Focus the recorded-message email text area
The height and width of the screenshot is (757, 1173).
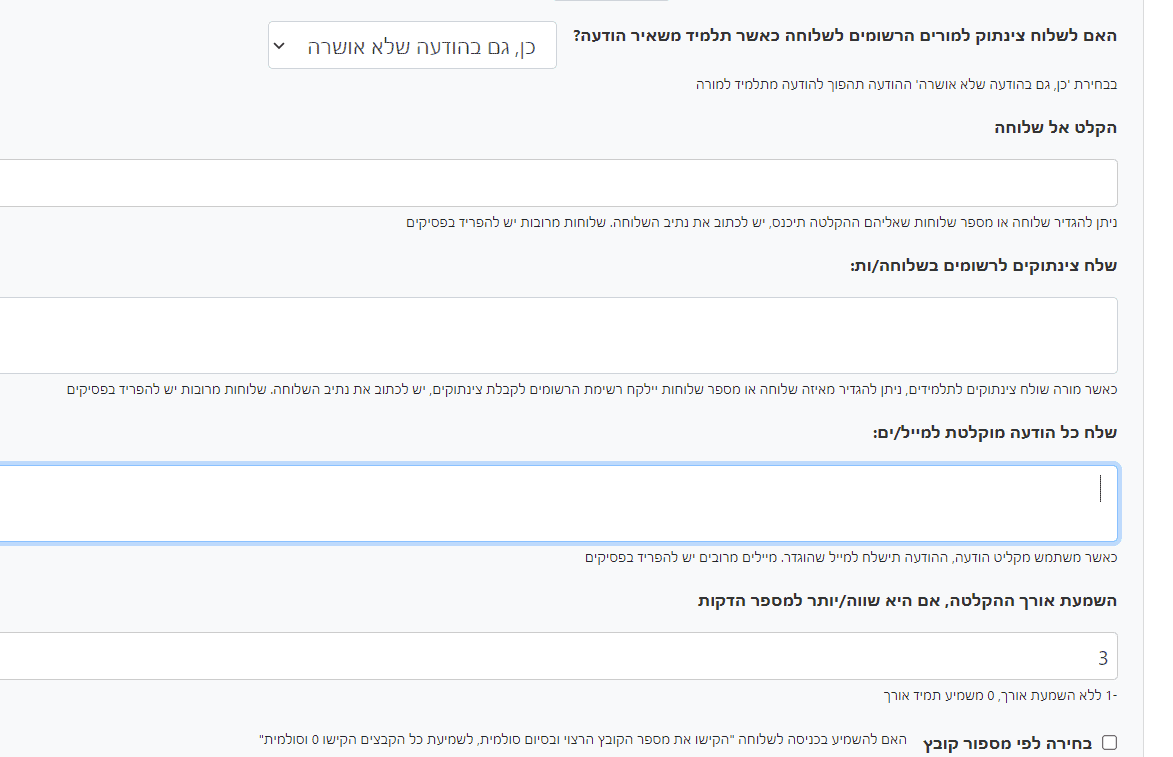coord(558,503)
